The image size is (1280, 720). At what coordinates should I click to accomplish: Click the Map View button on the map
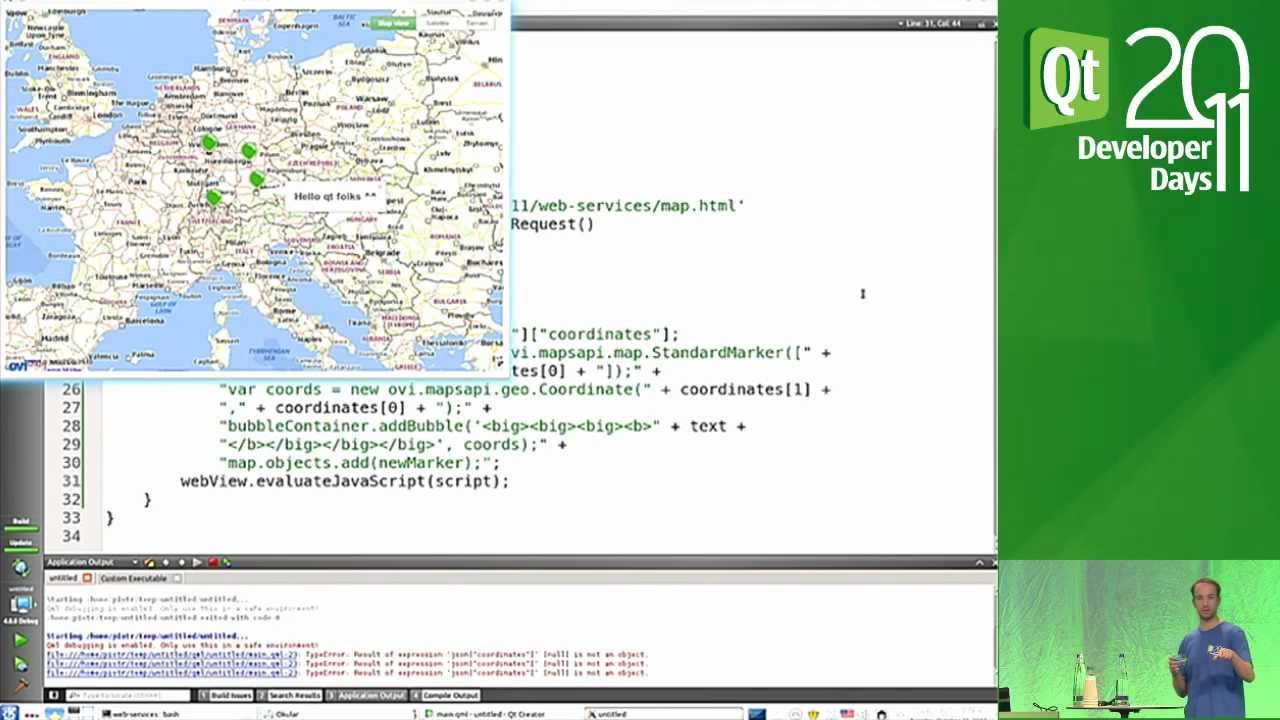pos(393,23)
